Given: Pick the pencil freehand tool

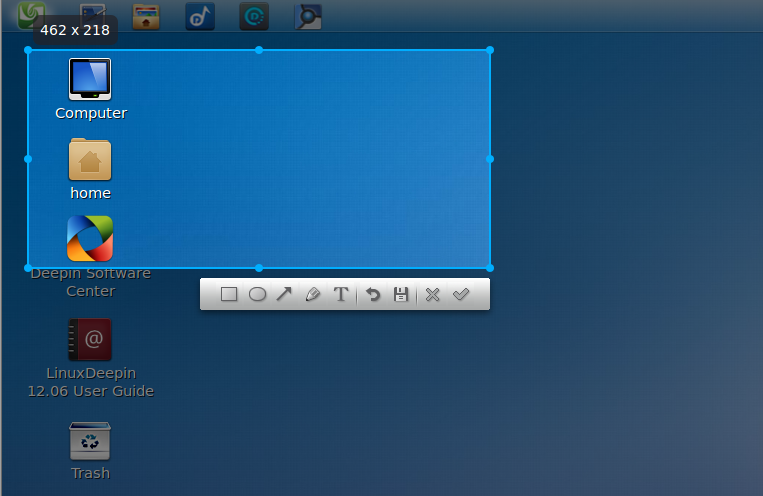Looking at the screenshot, I should coord(312,295).
